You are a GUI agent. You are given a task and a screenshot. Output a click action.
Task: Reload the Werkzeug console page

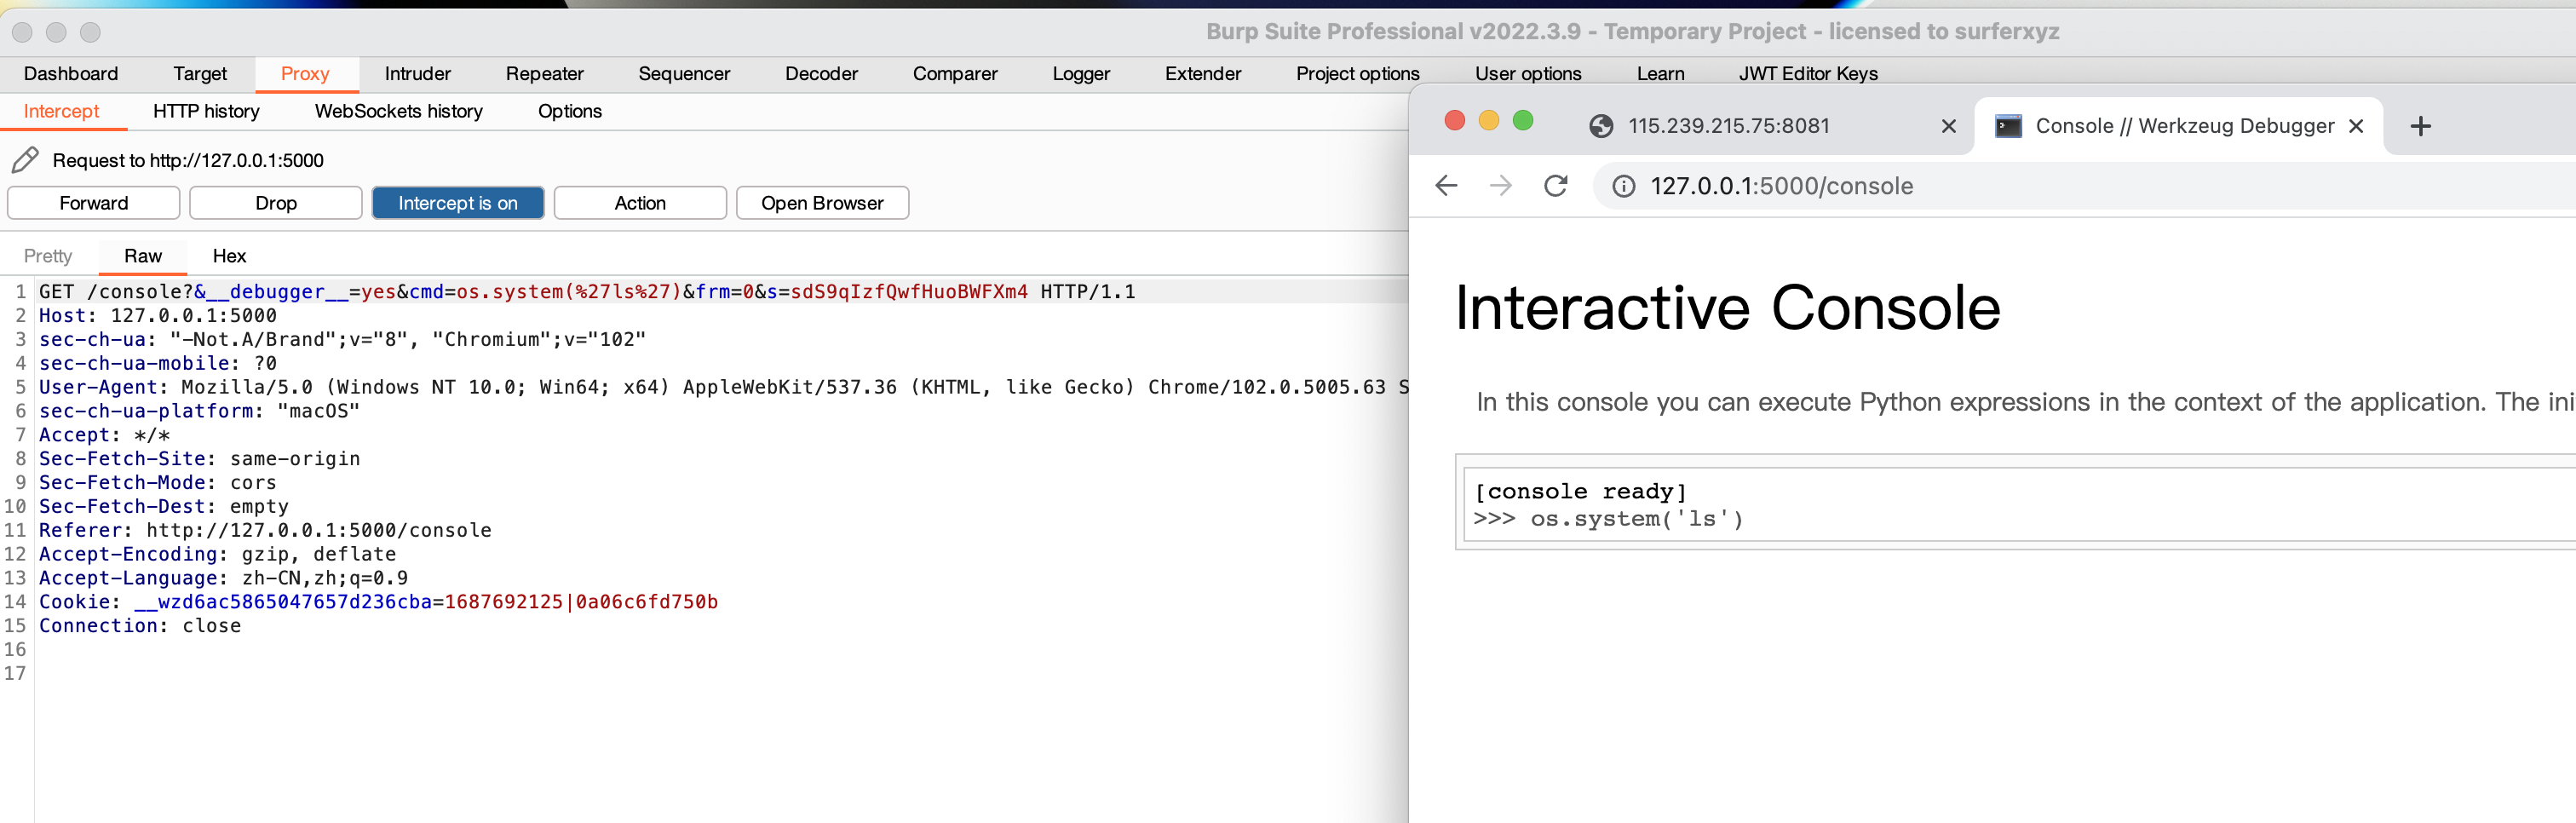(x=1555, y=186)
